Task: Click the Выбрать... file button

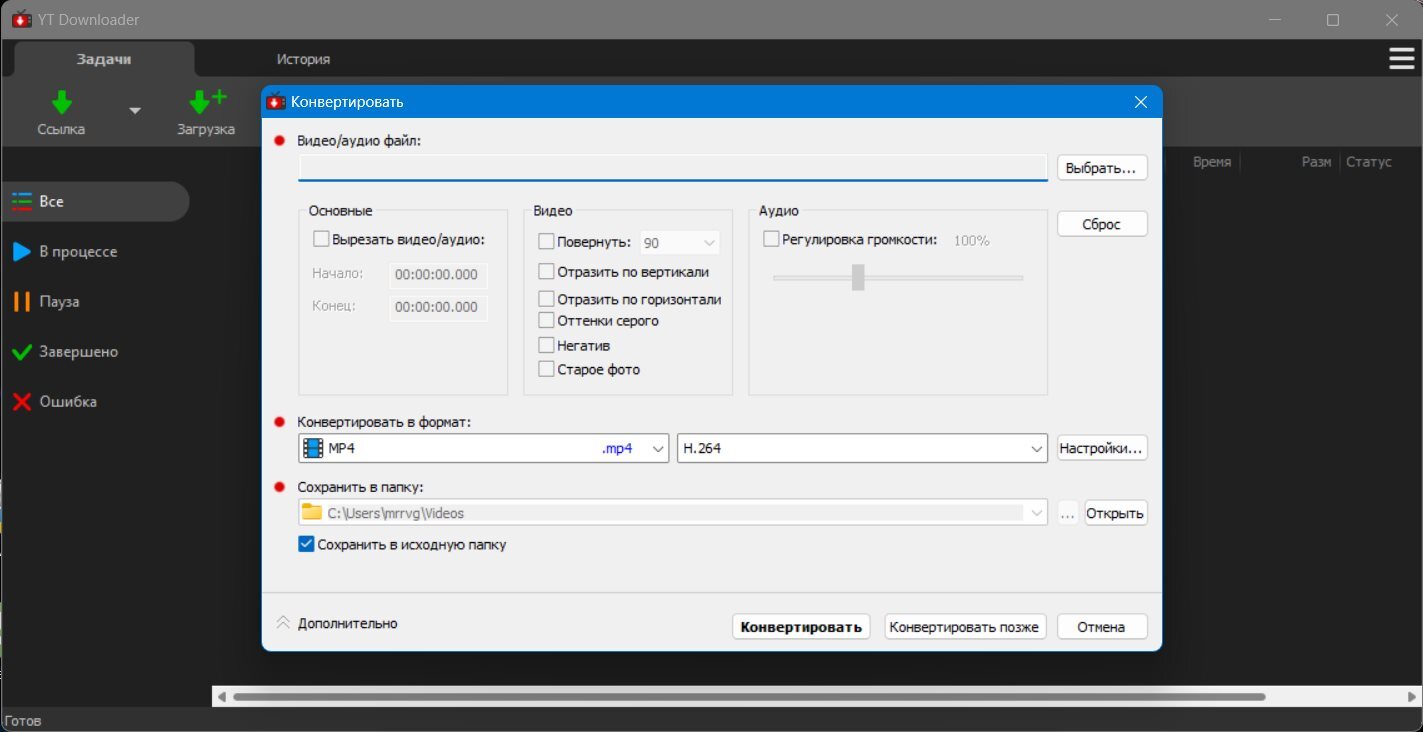Action: pyautogui.click(x=1102, y=168)
